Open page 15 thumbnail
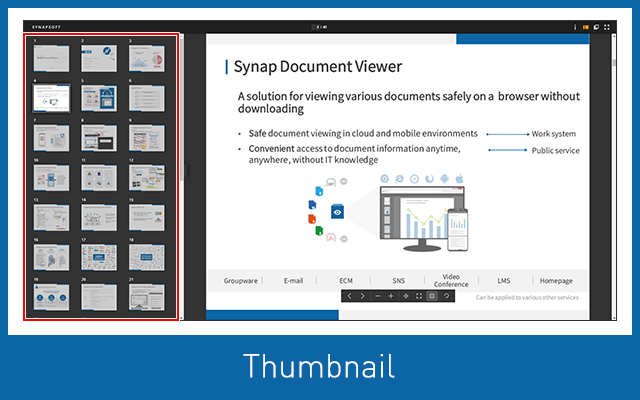Image resolution: width=640 pixels, height=400 pixels. pyautogui.click(x=147, y=218)
